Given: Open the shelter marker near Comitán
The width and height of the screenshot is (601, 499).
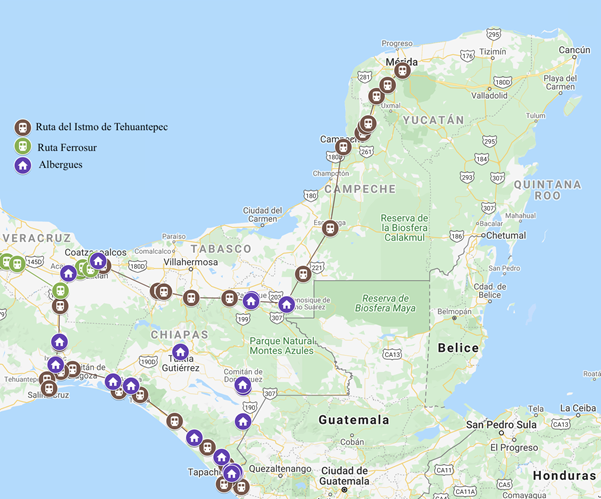Looking at the screenshot, I should click(242, 384).
